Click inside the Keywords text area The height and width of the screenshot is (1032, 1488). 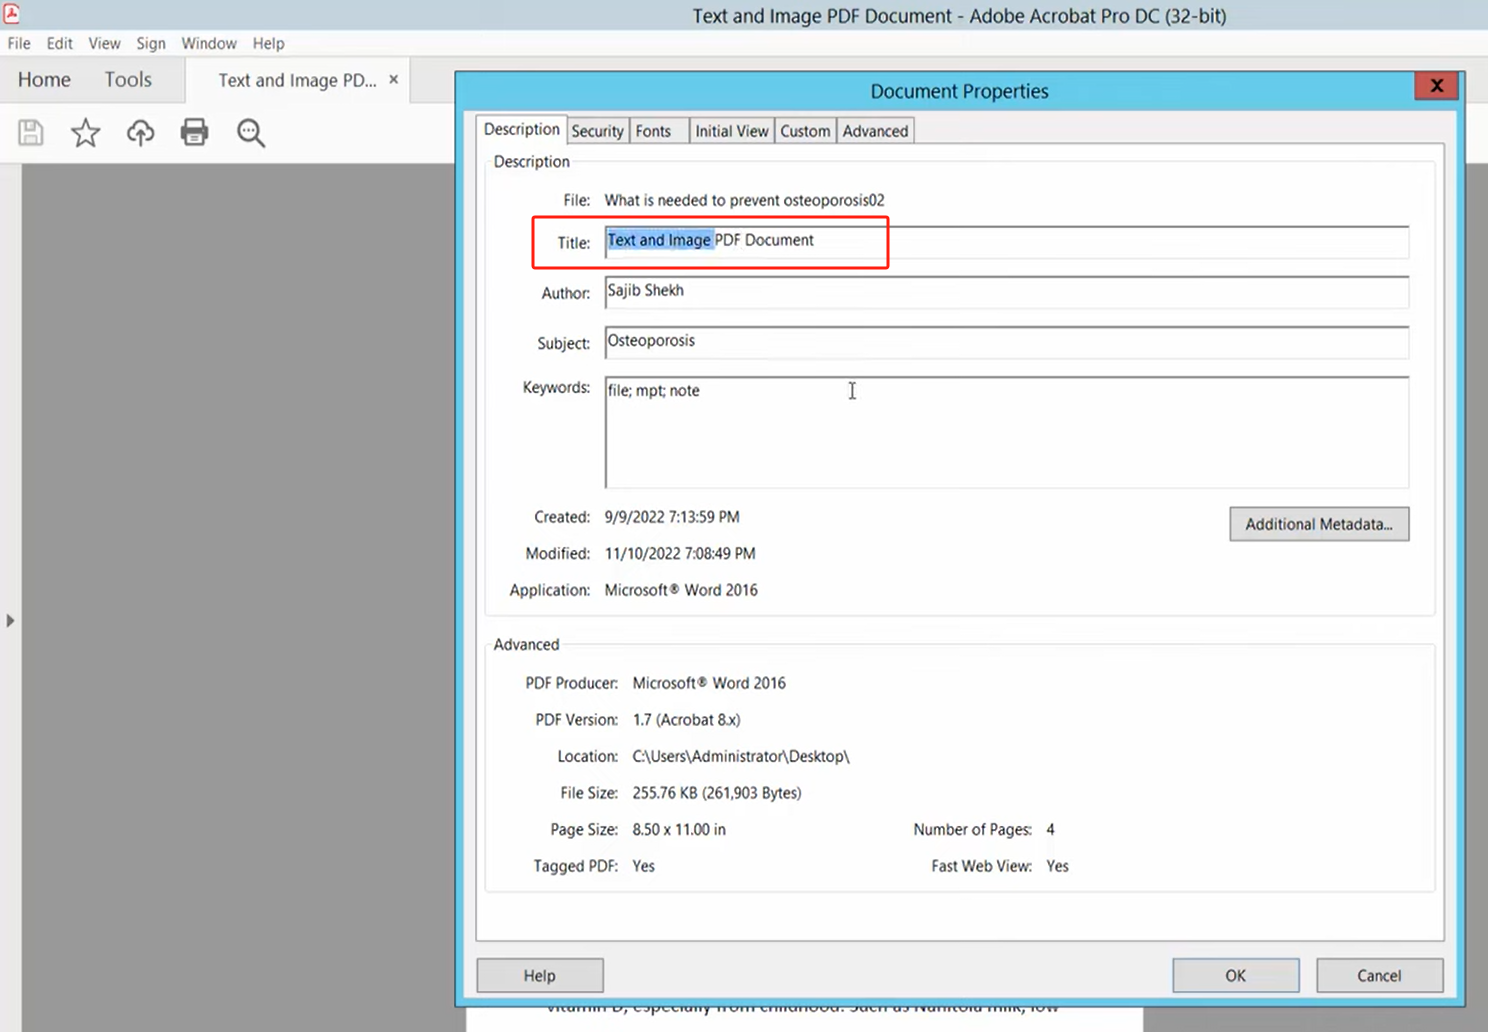click(1007, 432)
